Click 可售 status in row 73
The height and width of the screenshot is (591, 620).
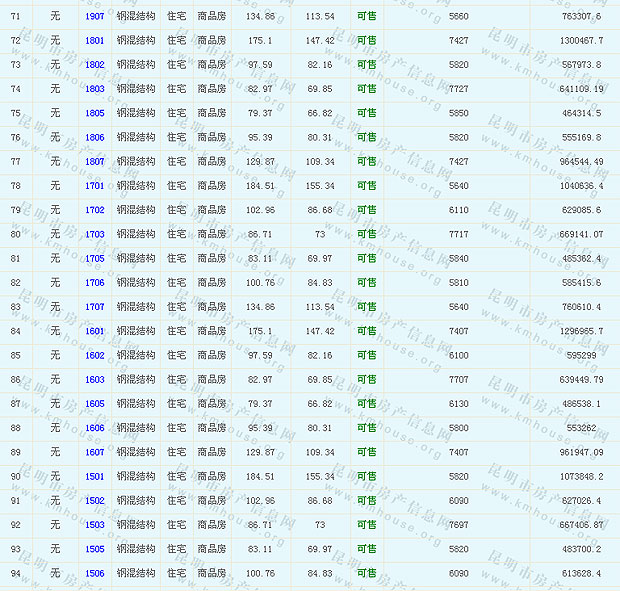(x=367, y=65)
